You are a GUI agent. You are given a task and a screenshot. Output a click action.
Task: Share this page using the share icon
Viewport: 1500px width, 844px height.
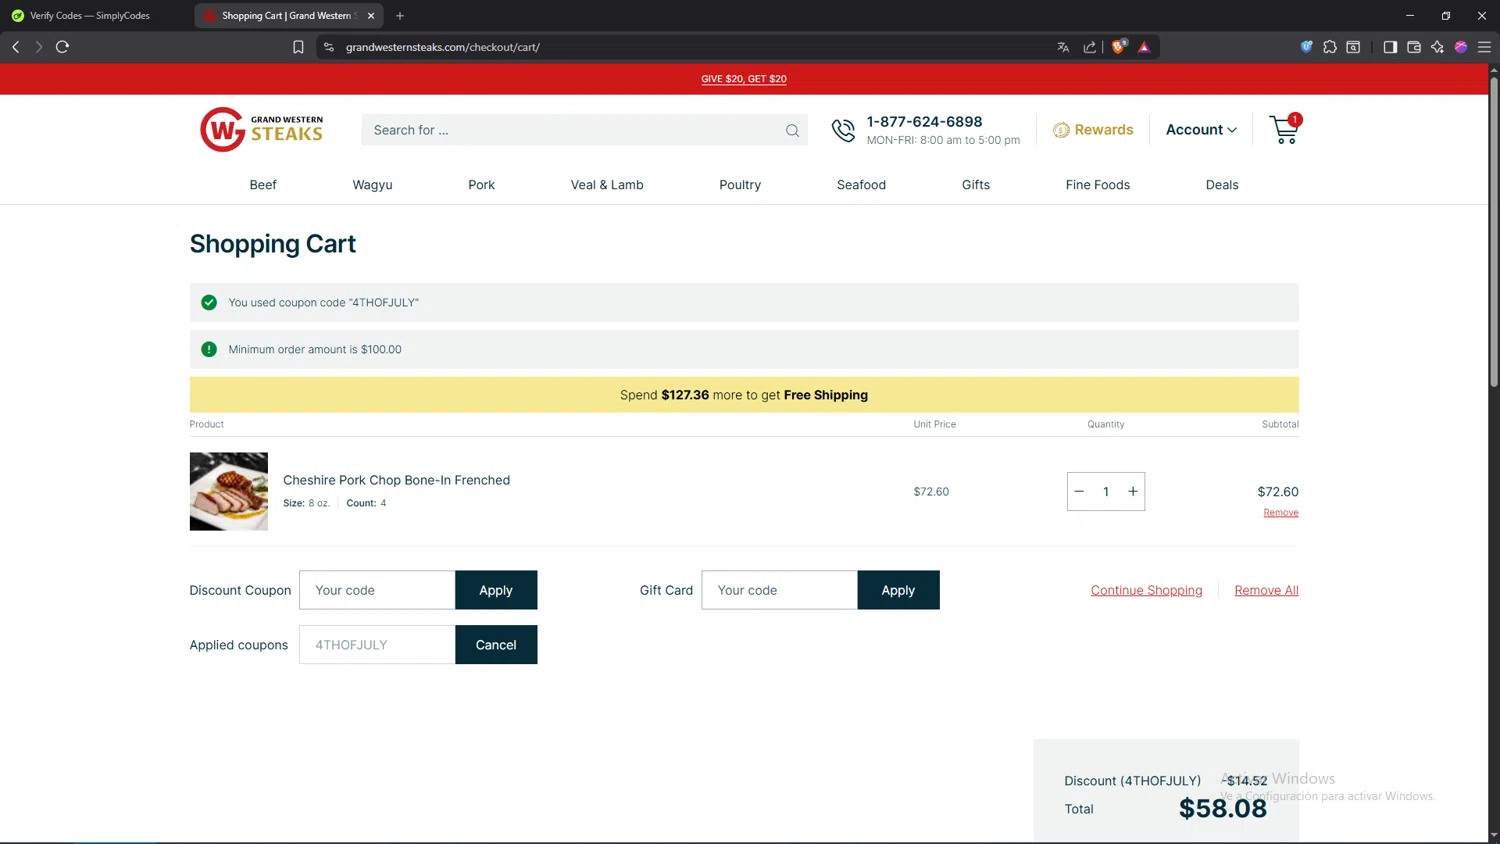[1089, 47]
